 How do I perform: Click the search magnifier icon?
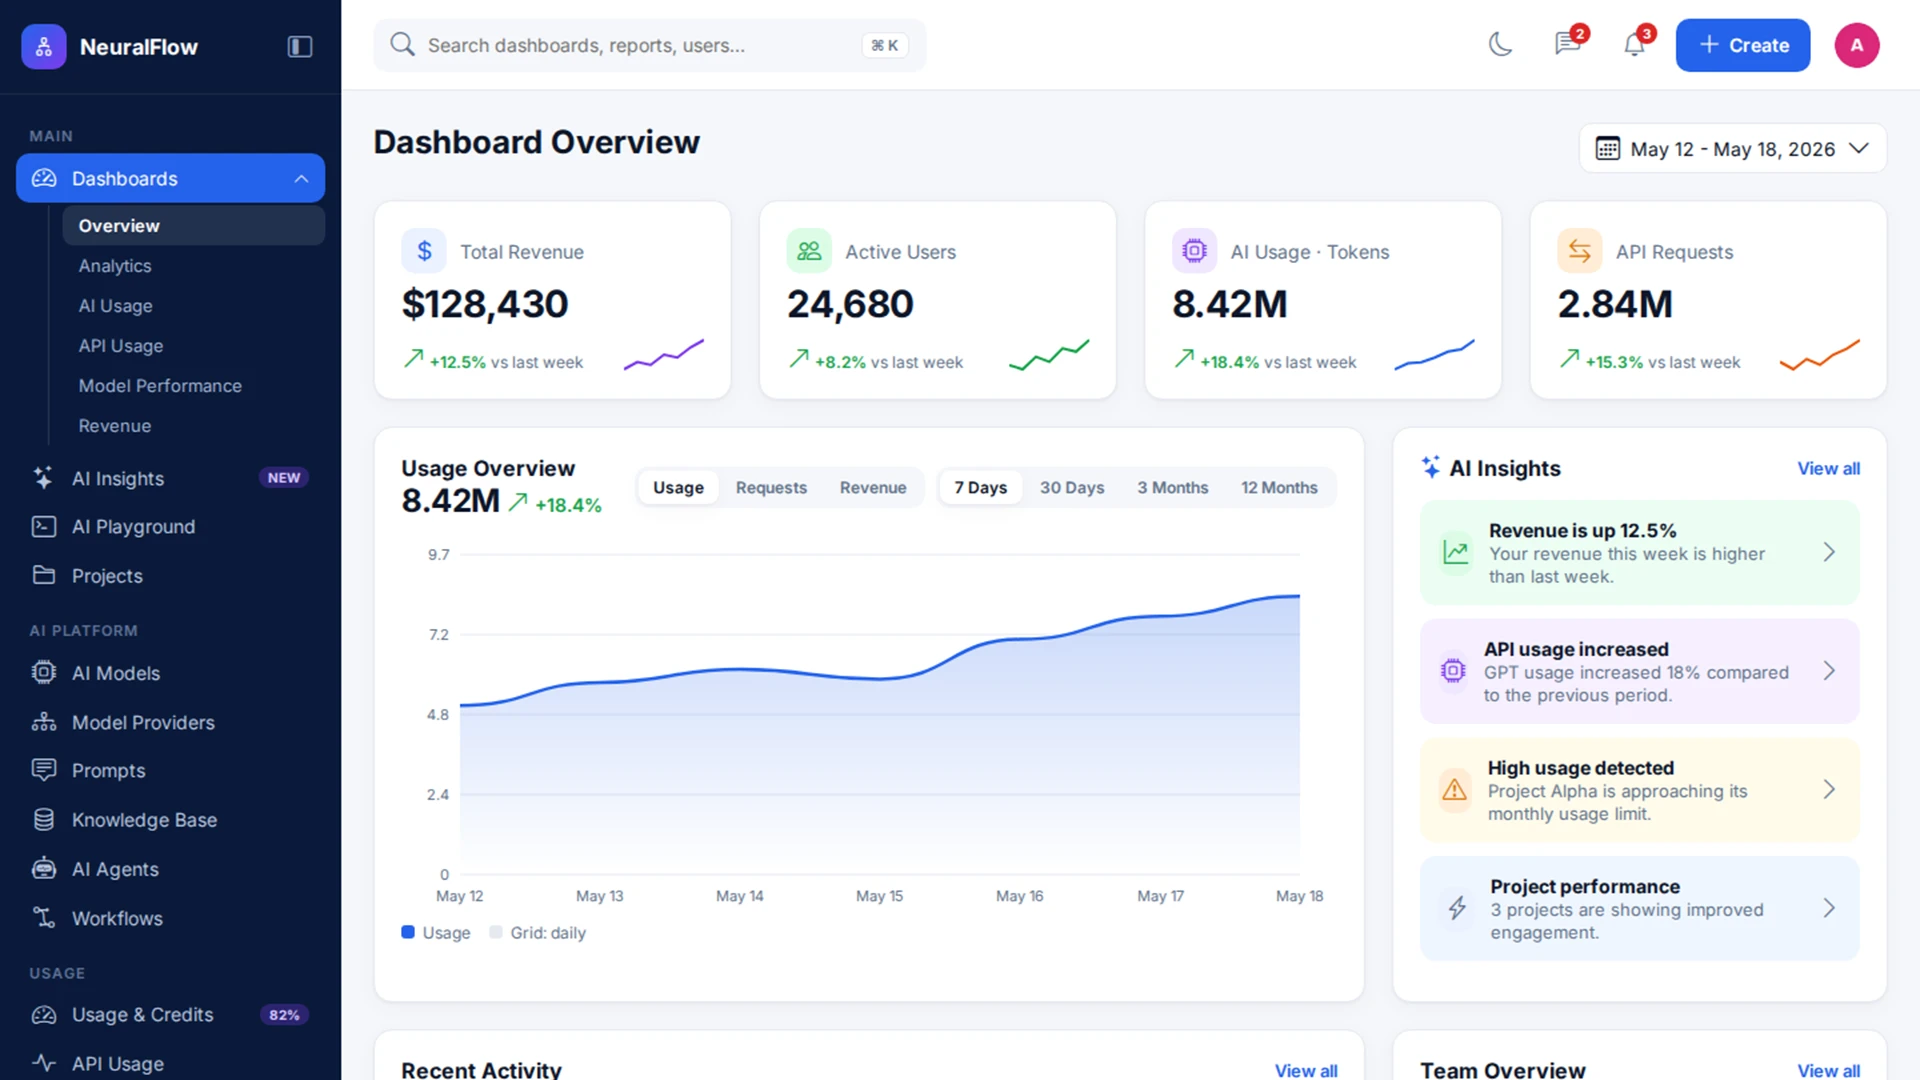tap(402, 44)
